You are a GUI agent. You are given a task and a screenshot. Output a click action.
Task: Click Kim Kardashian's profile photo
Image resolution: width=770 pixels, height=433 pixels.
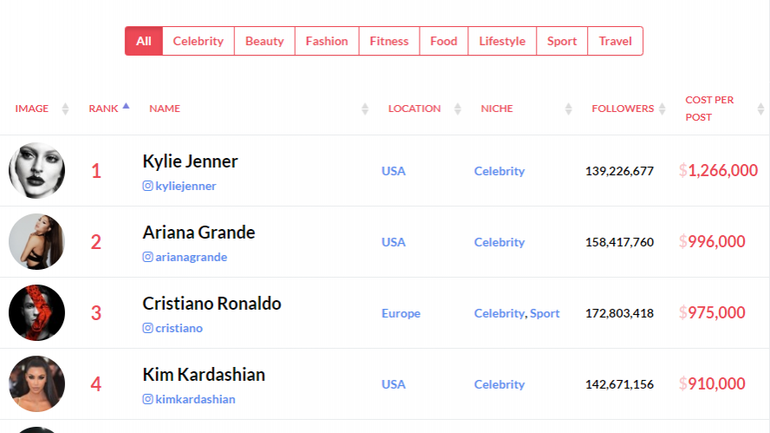coord(37,384)
